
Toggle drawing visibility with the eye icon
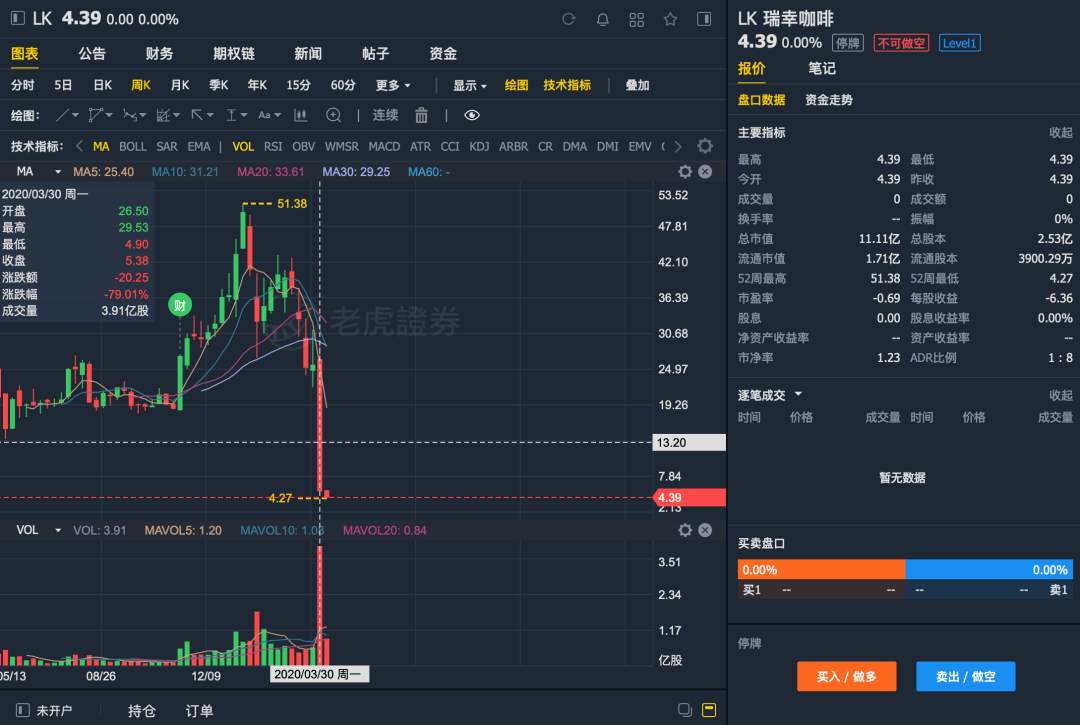tap(472, 115)
